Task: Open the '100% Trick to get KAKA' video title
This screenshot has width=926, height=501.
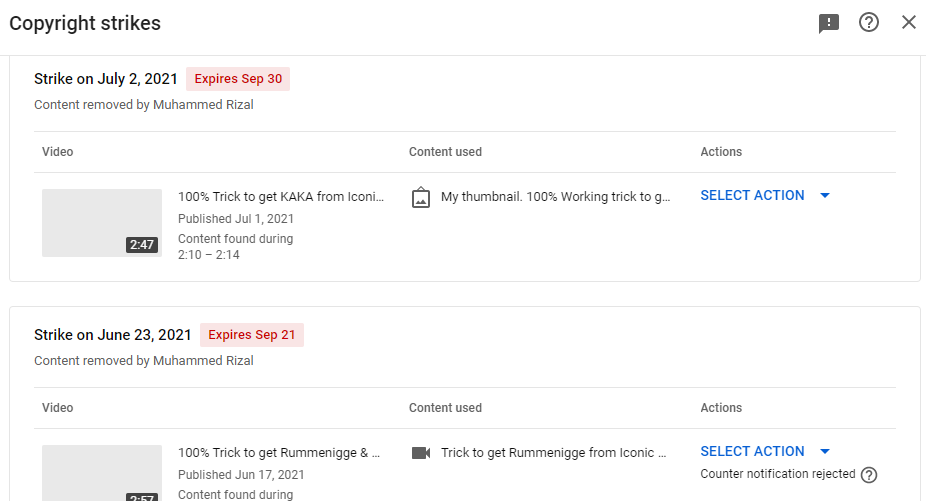Action: [281, 197]
